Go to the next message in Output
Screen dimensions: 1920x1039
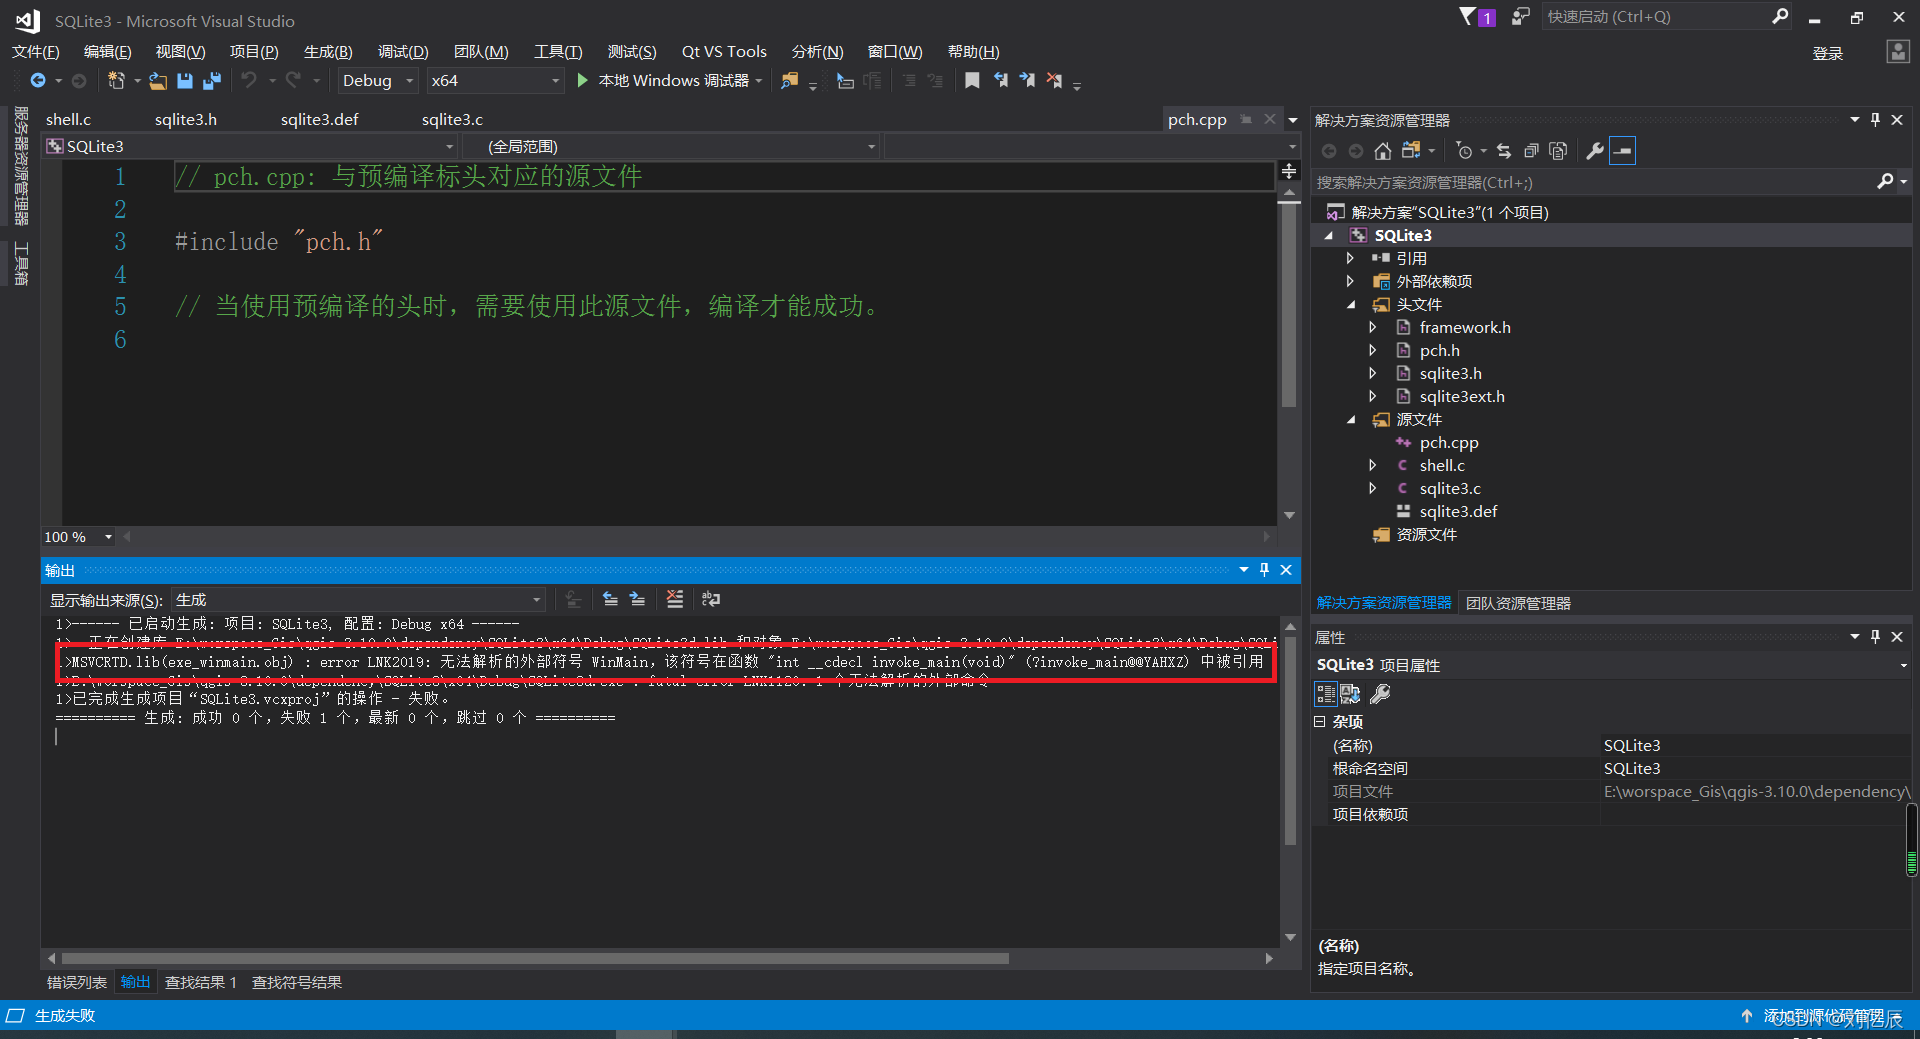coord(637,599)
